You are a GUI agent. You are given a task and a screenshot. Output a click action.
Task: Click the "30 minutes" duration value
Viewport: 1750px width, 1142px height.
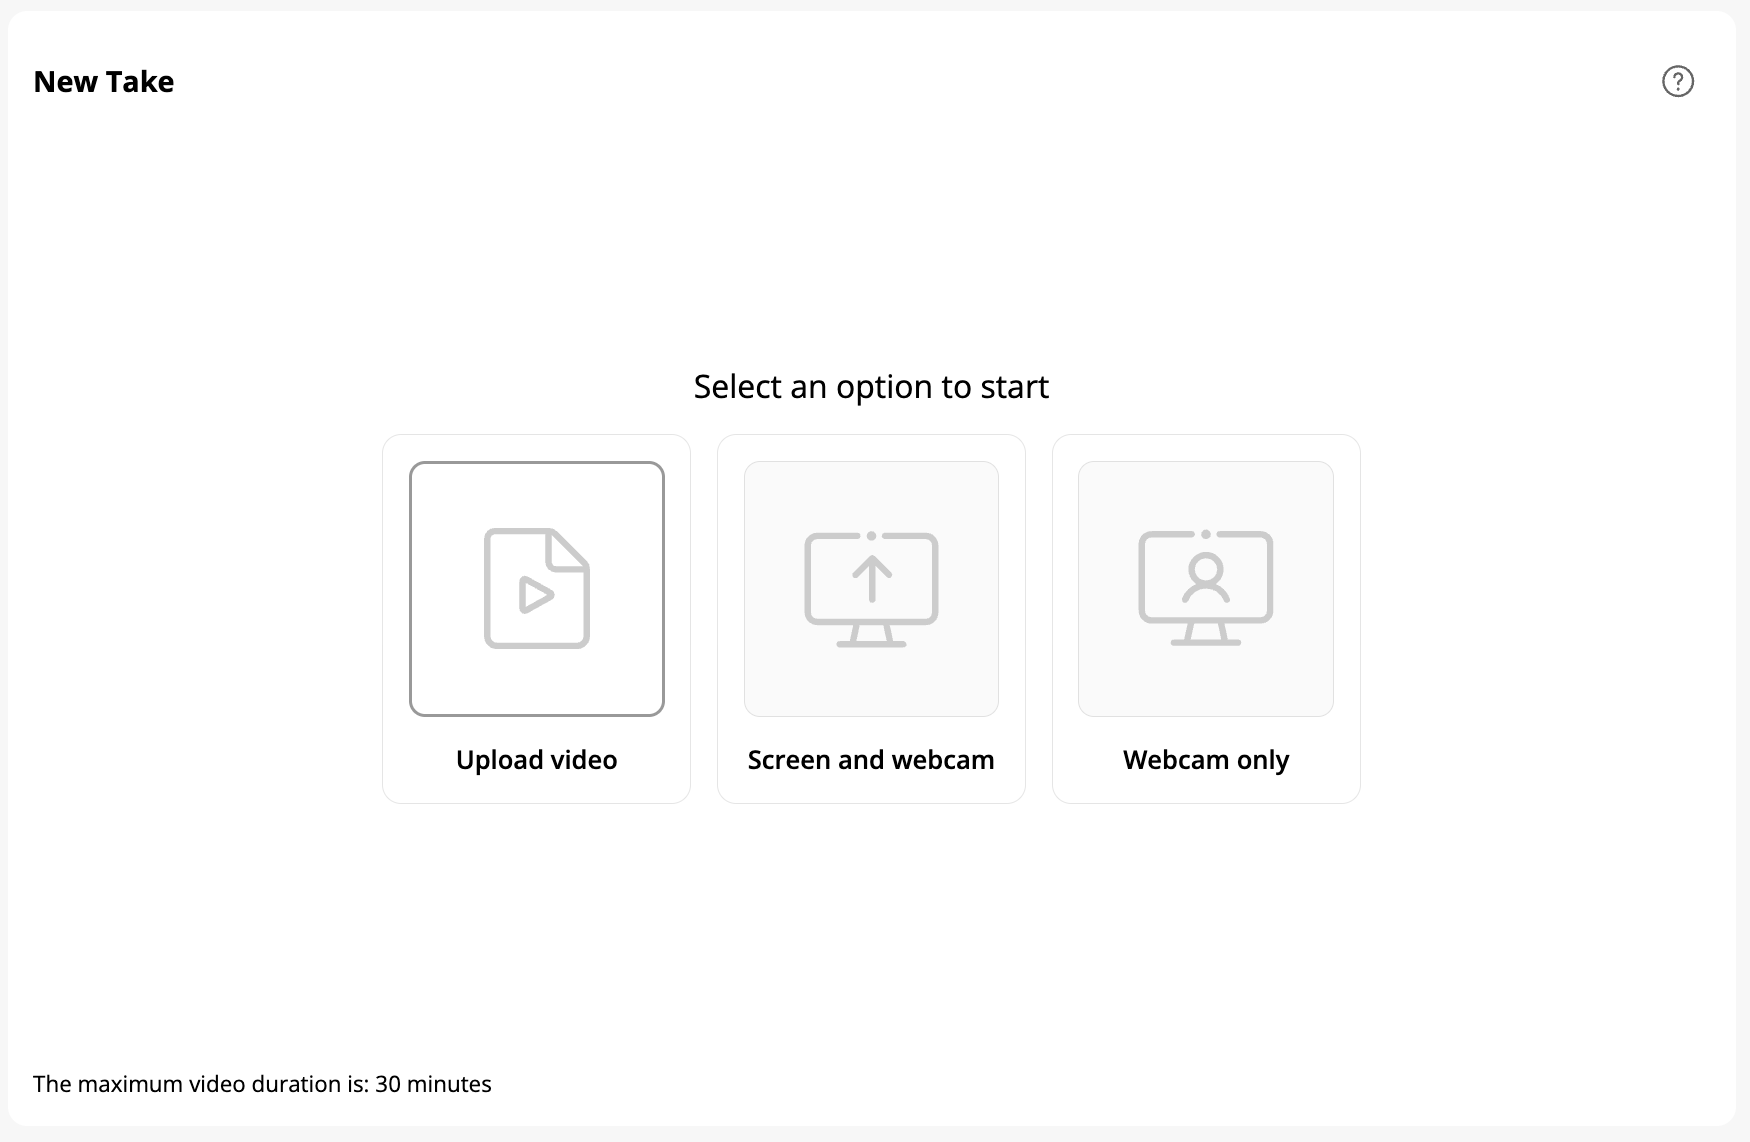pos(433,1084)
